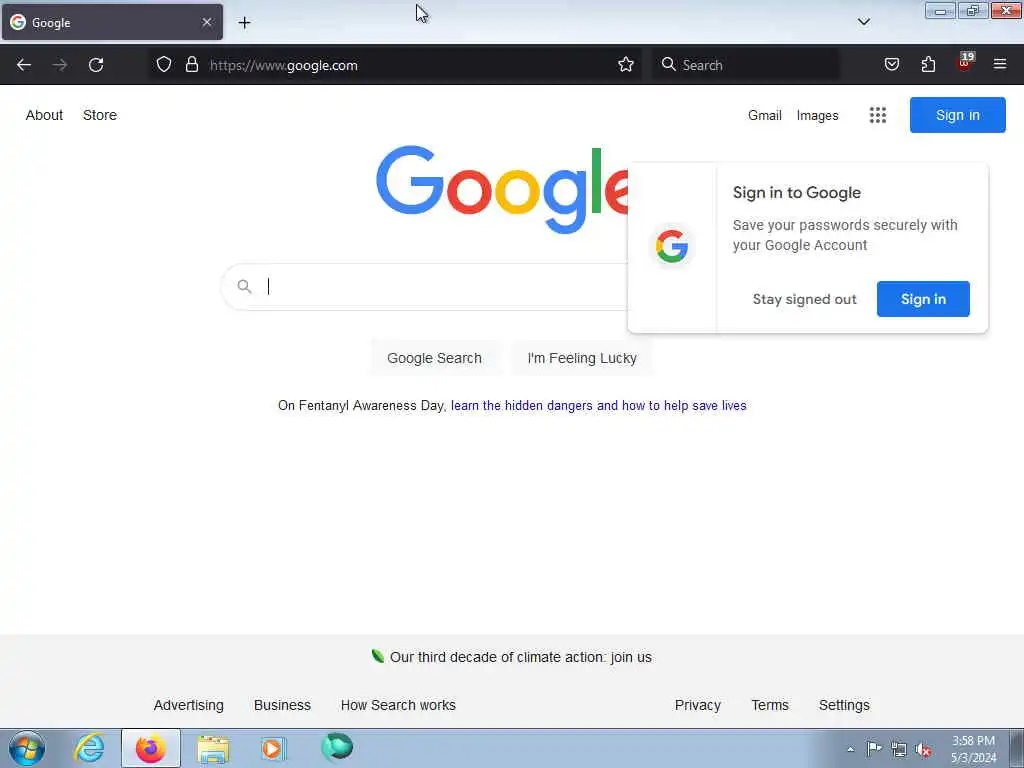Open the Privacy footer link
Viewport: 1024px width, 768px height.
pyautogui.click(x=697, y=705)
